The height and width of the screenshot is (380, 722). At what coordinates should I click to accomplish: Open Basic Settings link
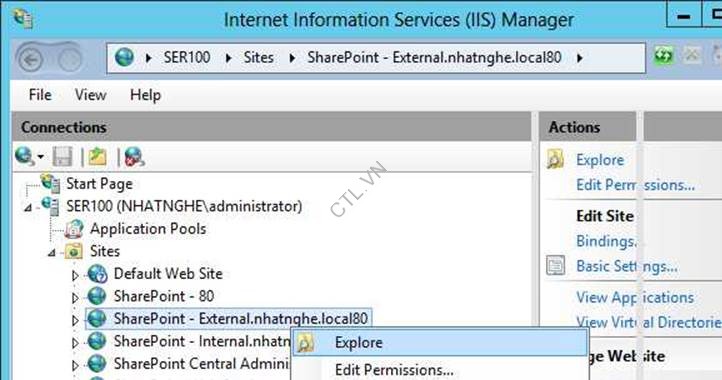627,266
